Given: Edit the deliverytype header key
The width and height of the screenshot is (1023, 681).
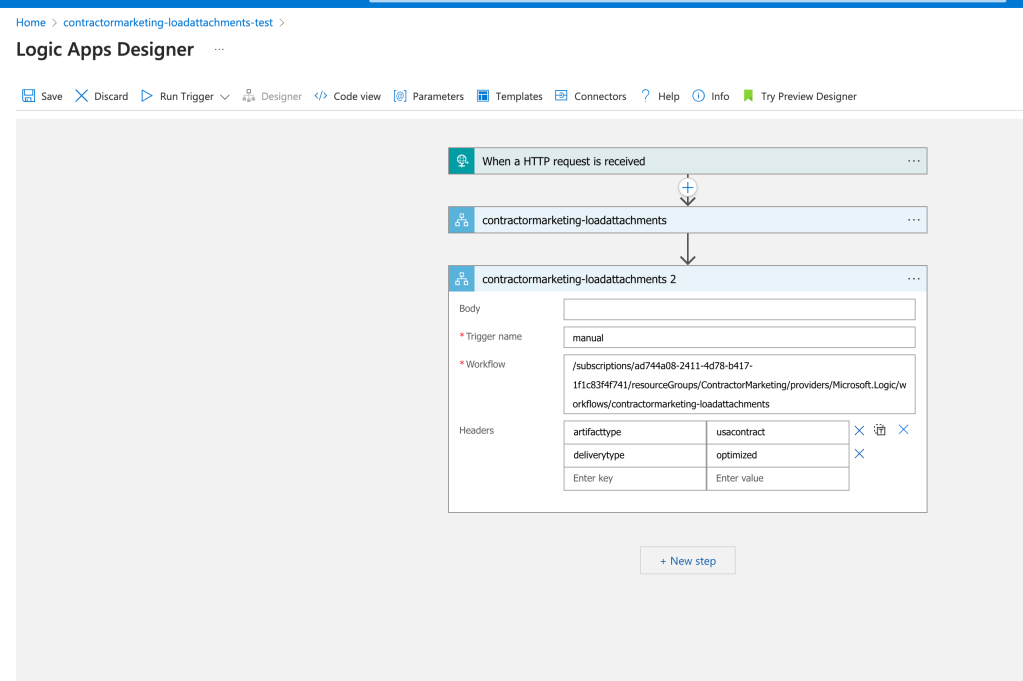Looking at the screenshot, I should click(635, 455).
